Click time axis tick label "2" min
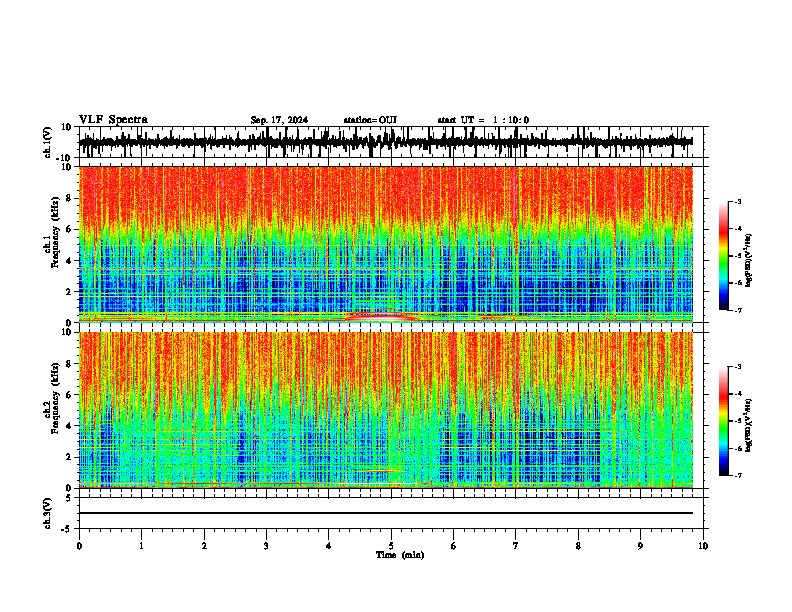Screen dimensions: 792x612 click(x=204, y=546)
